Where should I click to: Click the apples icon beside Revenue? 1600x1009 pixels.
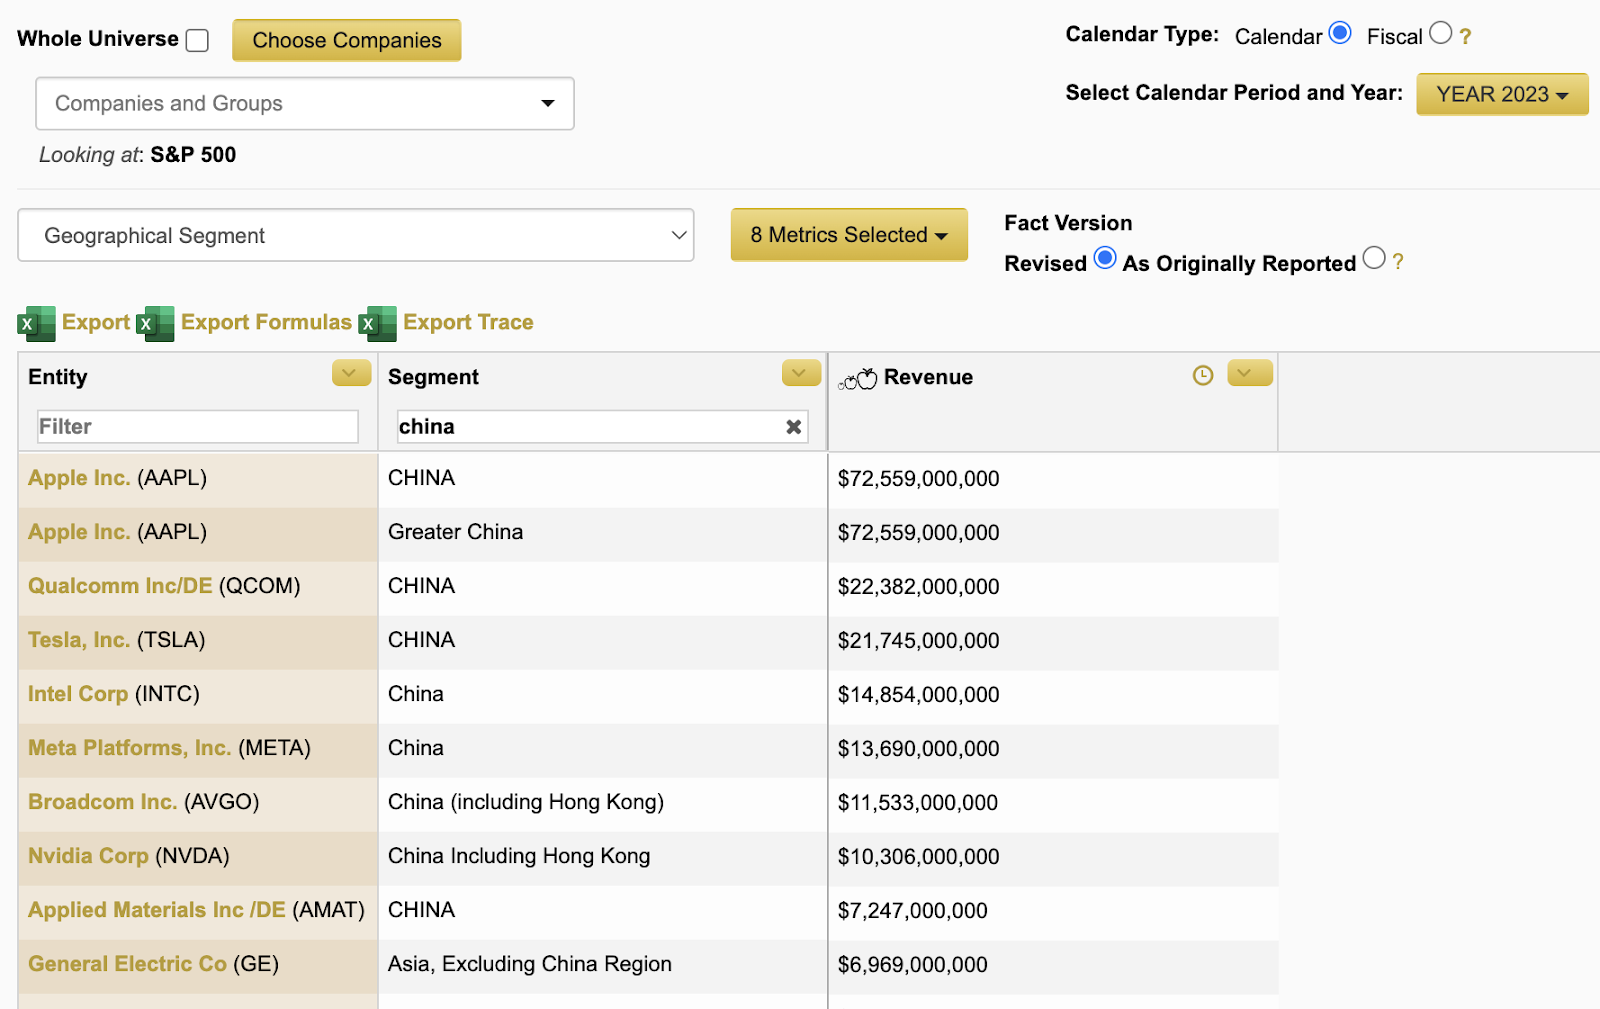click(x=857, y=378)
